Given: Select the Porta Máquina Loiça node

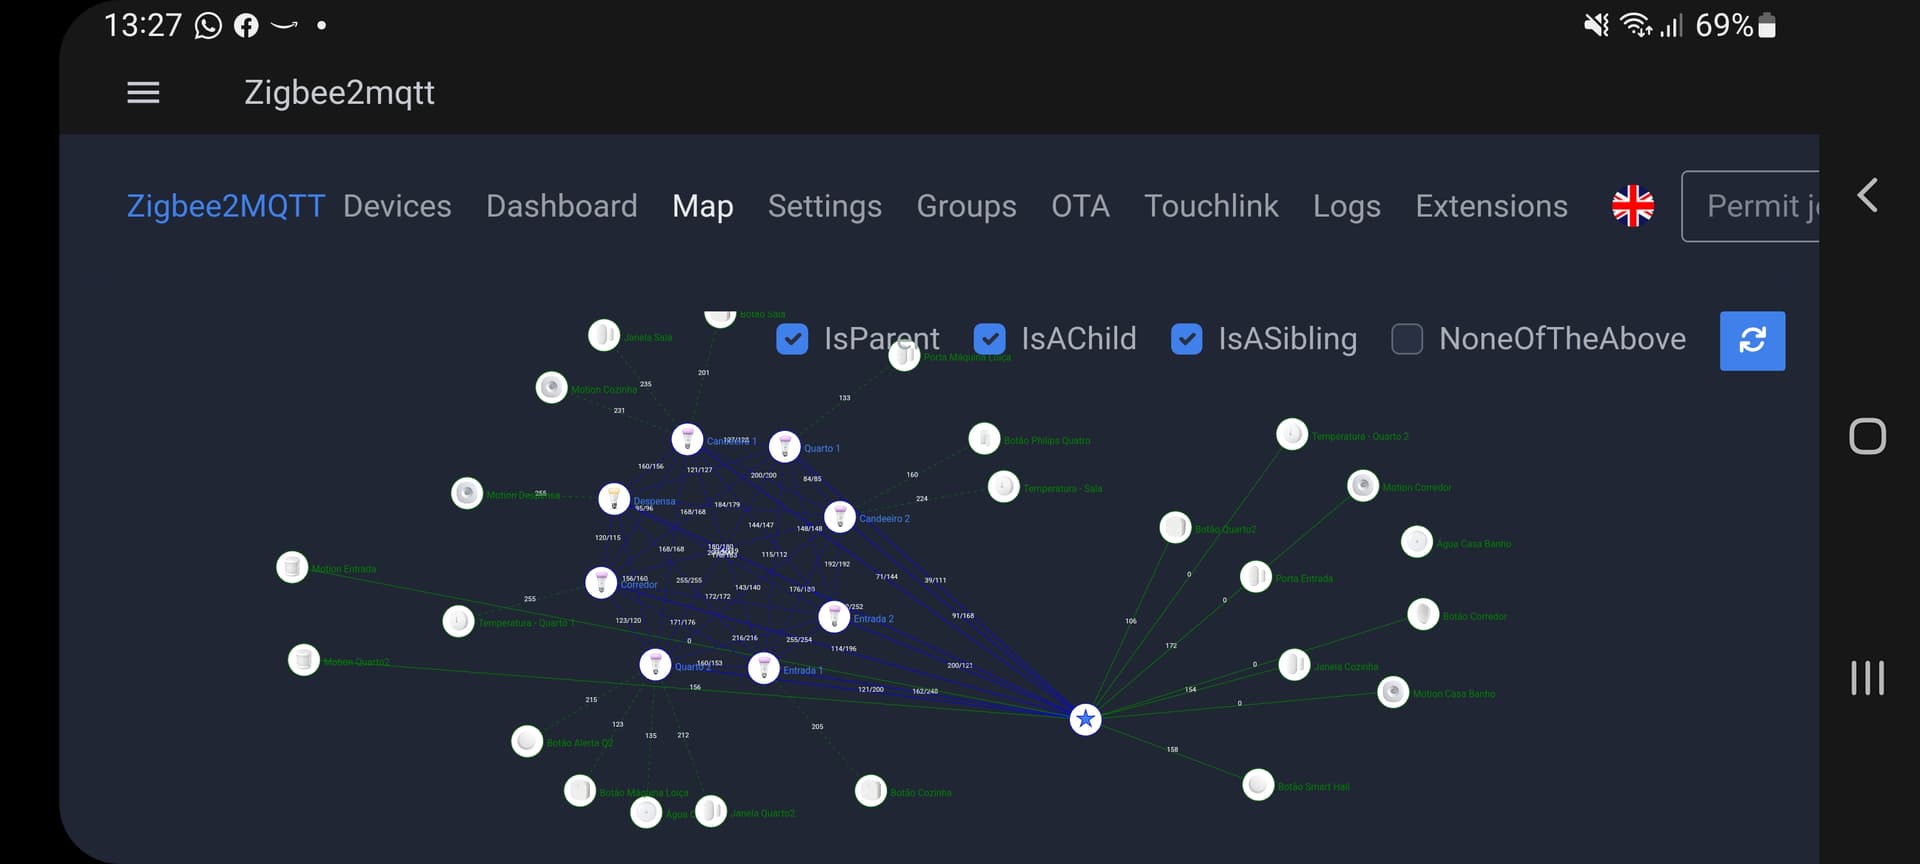Looking at the screenshot, I should 904,355.
